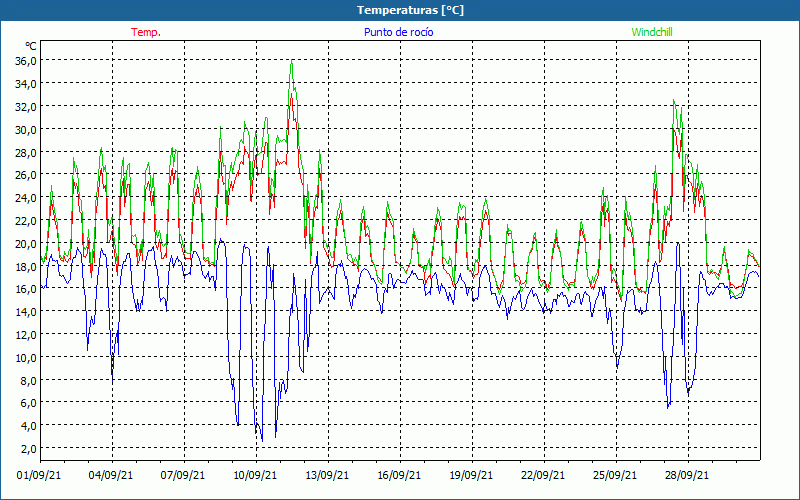
Task: Click the 24,0 y-axis tick label
Action: point(26,198)
